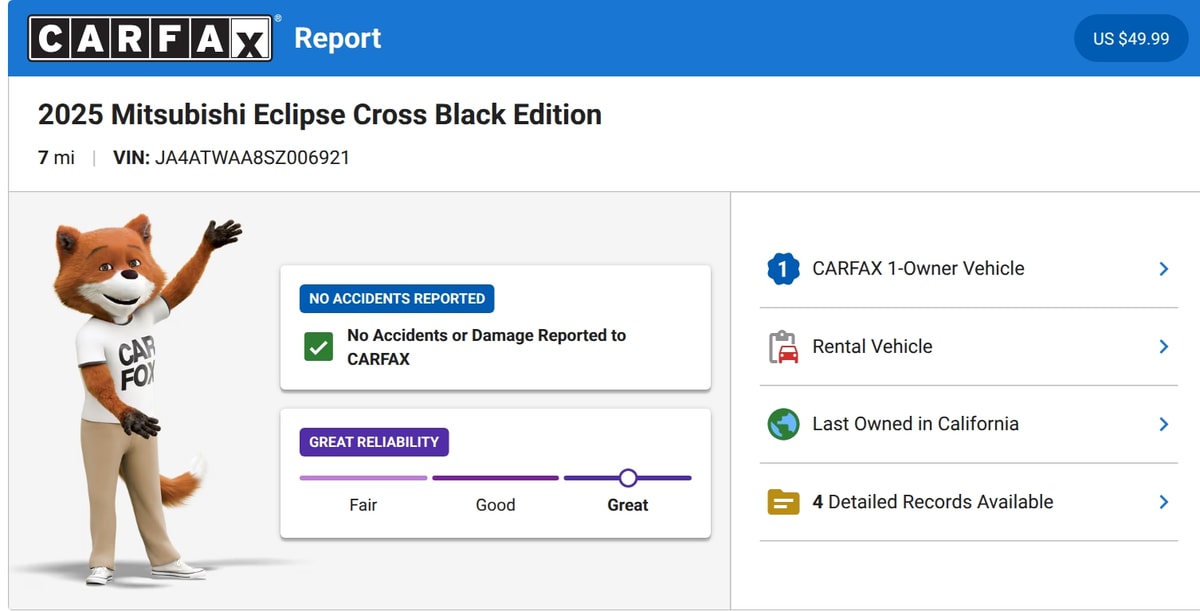Image resolution: width=1200 pixels, height=611 pixels.
Task: Expand the Last Owned in California chevron
Action: point(1163,424)
